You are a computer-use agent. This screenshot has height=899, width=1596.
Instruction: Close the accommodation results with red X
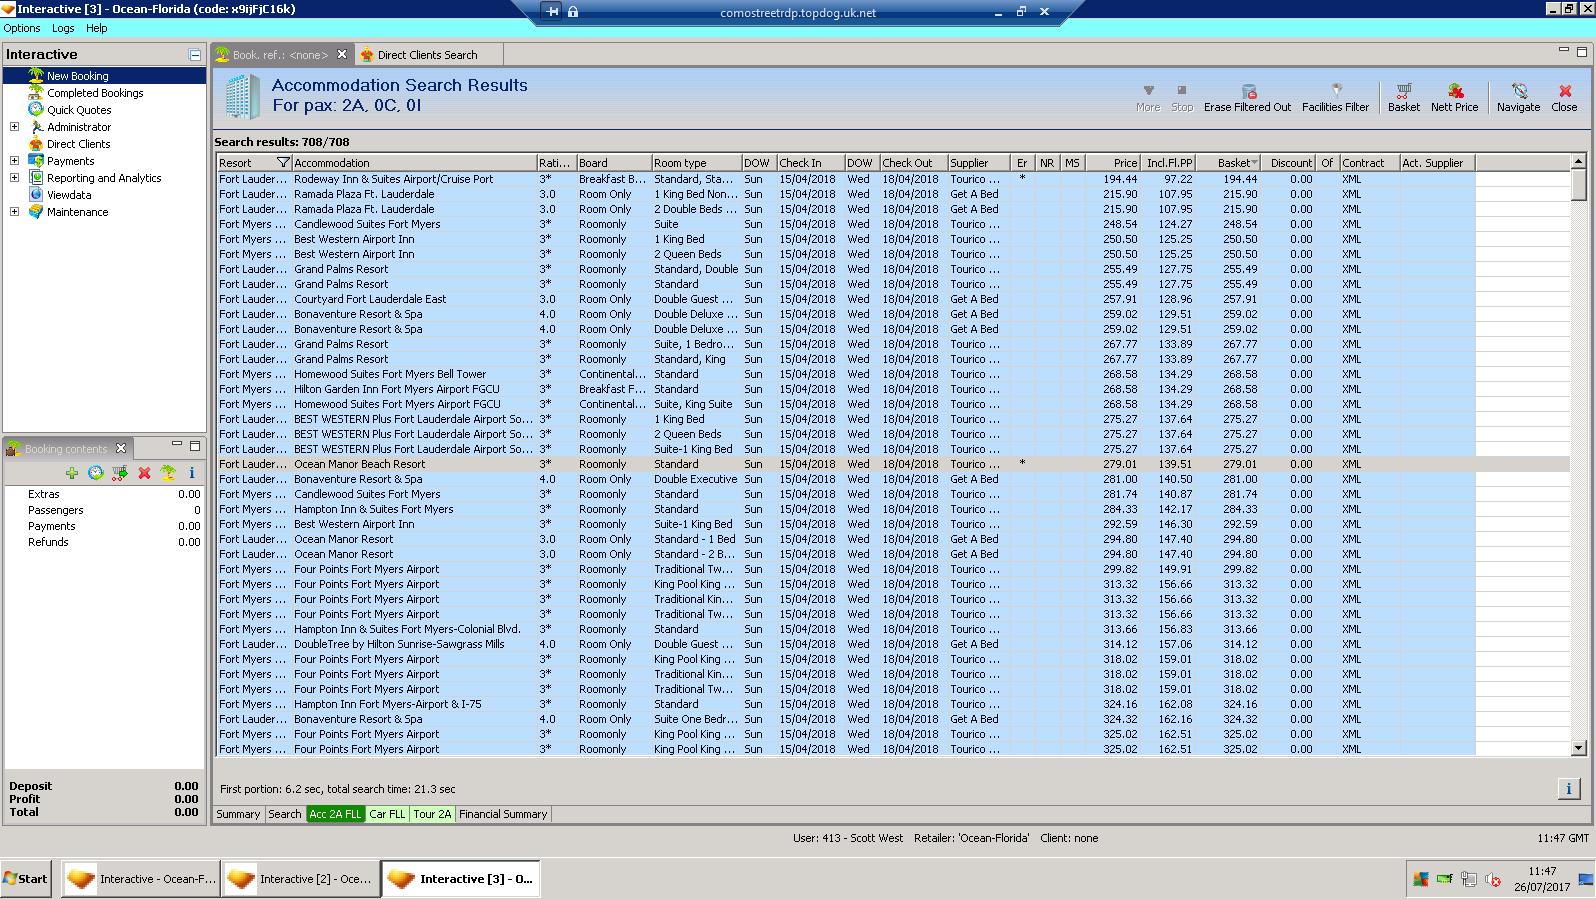(x=1565, y=91)
